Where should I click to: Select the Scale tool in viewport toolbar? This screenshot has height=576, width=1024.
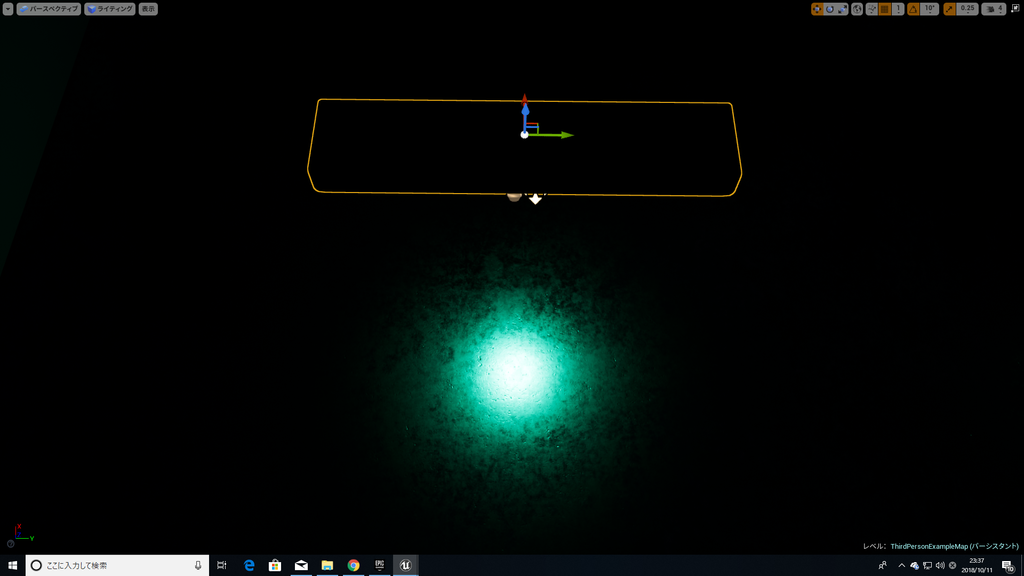click(x=840, y=8)
